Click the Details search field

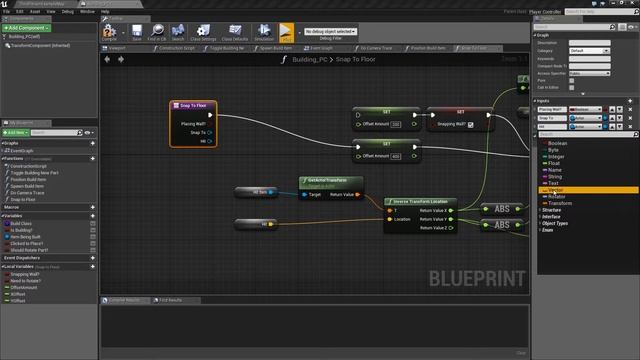pos(574,27)
